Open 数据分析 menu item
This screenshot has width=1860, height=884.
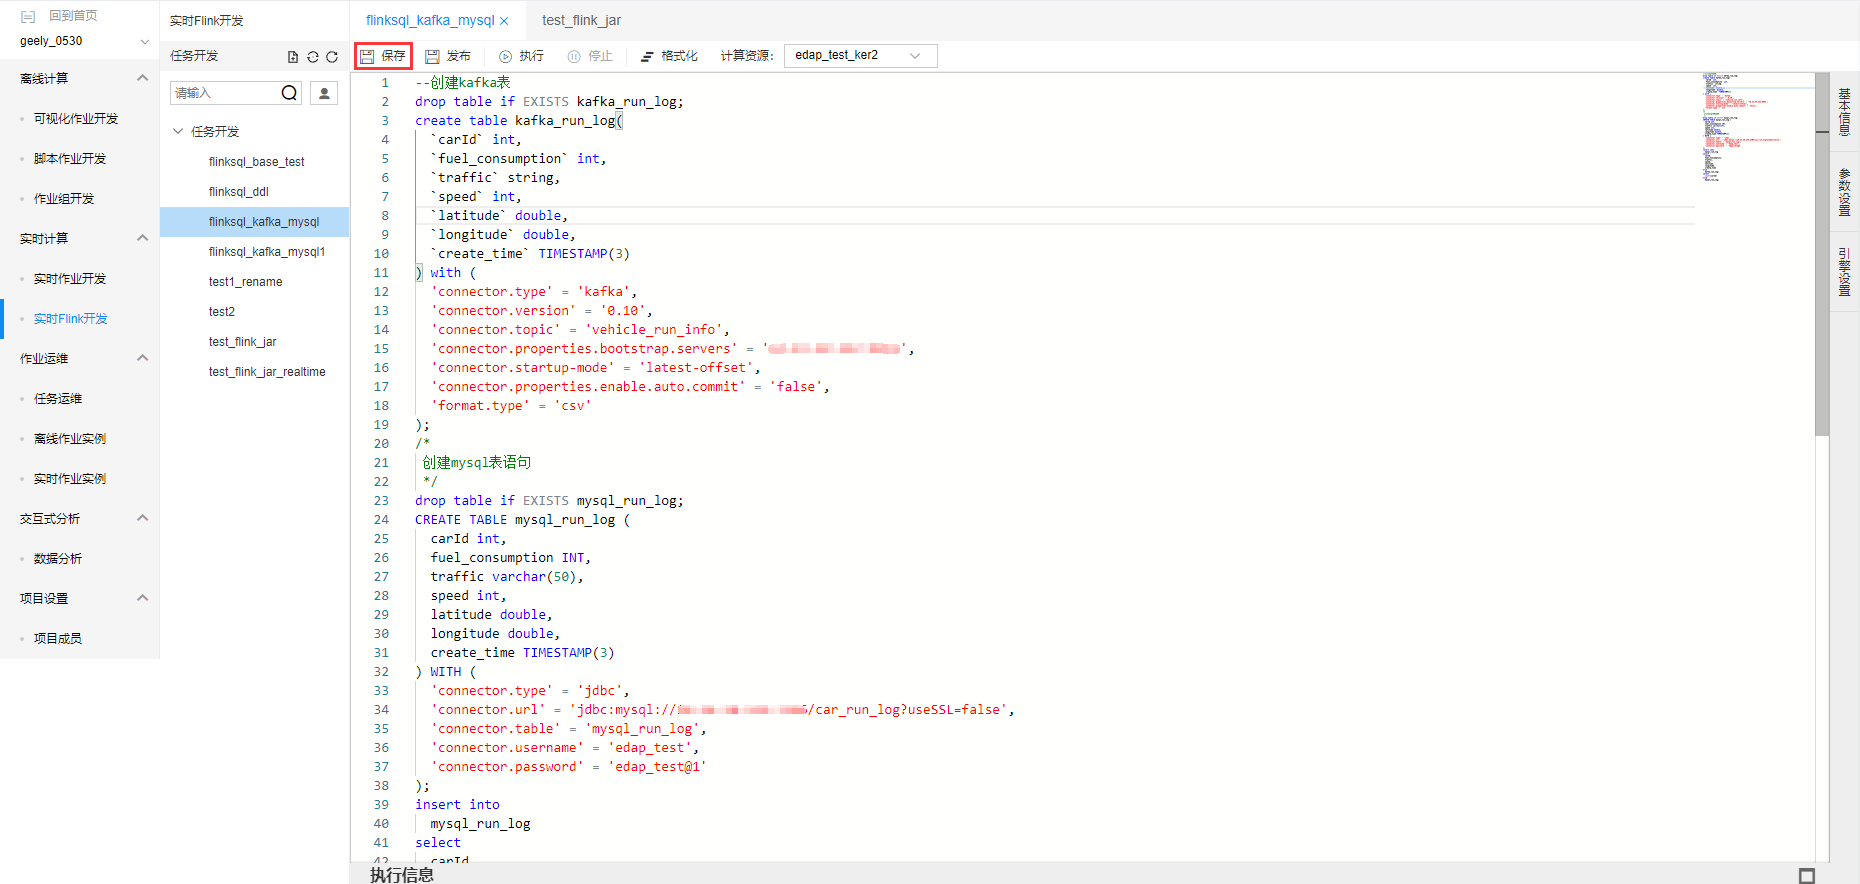click(58, 559)
